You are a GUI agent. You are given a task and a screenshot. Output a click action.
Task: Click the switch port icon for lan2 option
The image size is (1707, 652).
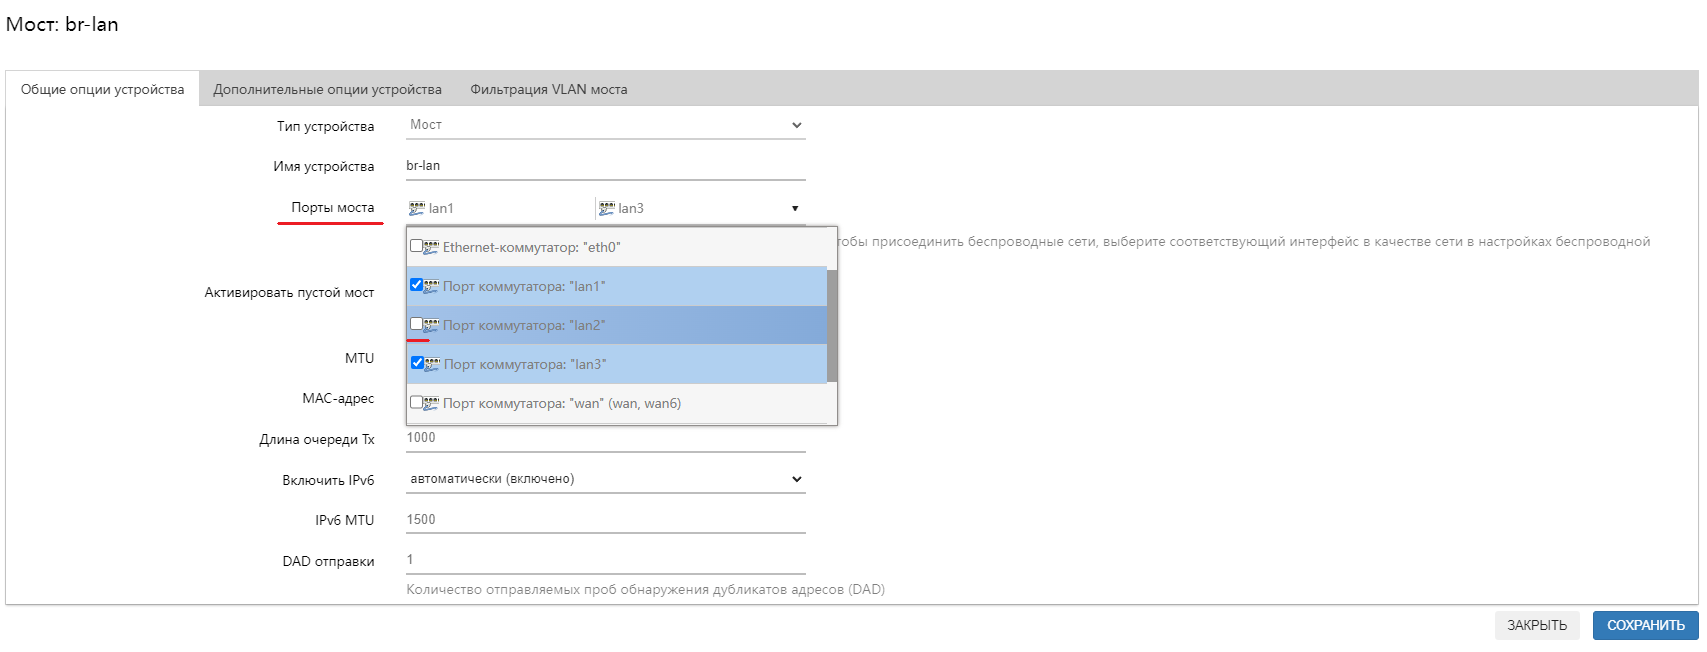432,325
